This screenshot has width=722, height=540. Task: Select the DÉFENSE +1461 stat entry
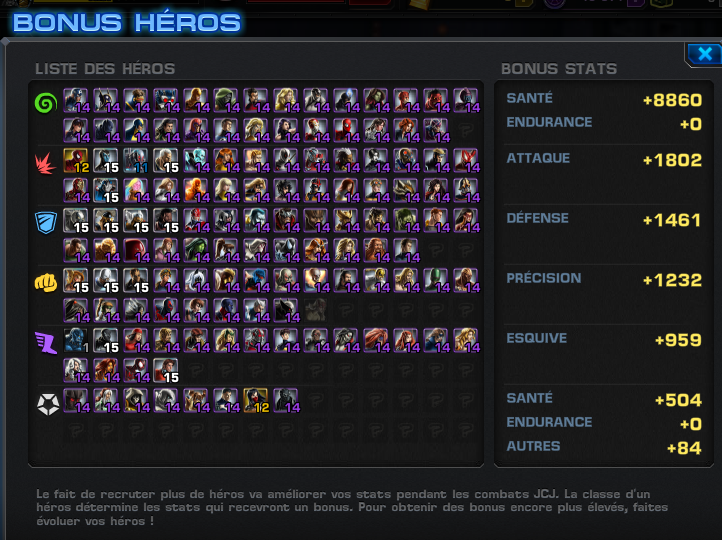(604, 220)
